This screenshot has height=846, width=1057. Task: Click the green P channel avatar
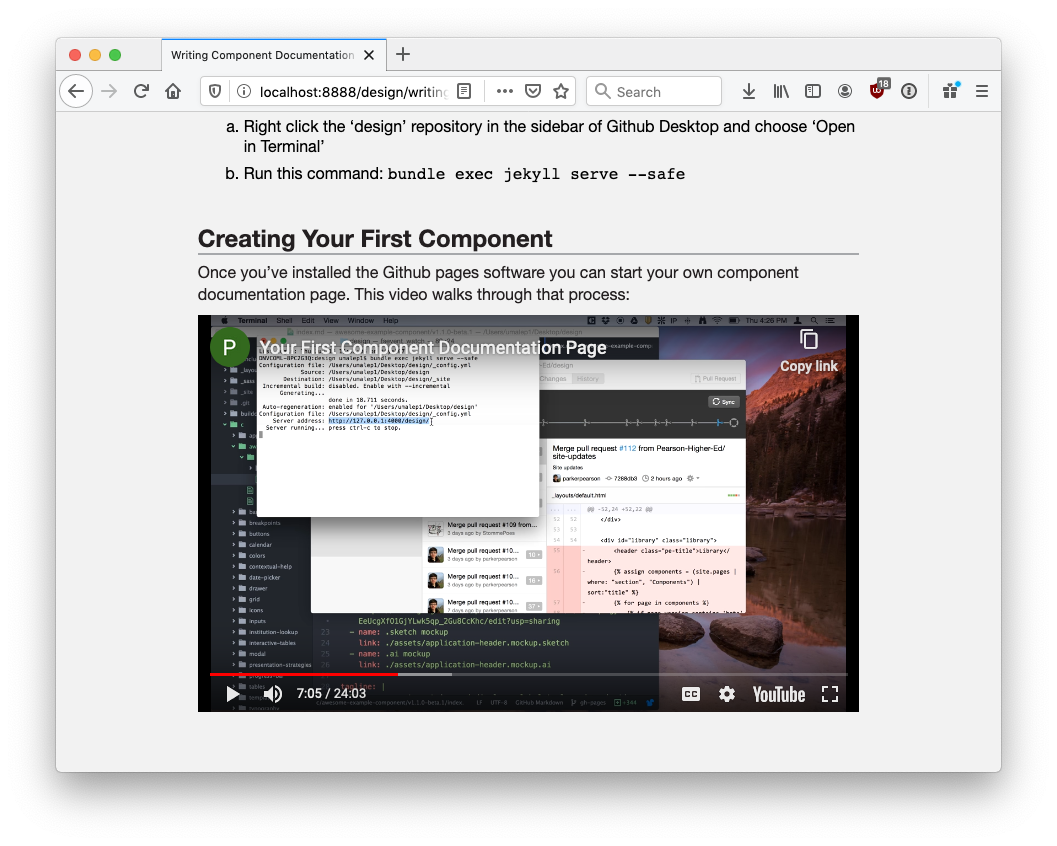230,347
